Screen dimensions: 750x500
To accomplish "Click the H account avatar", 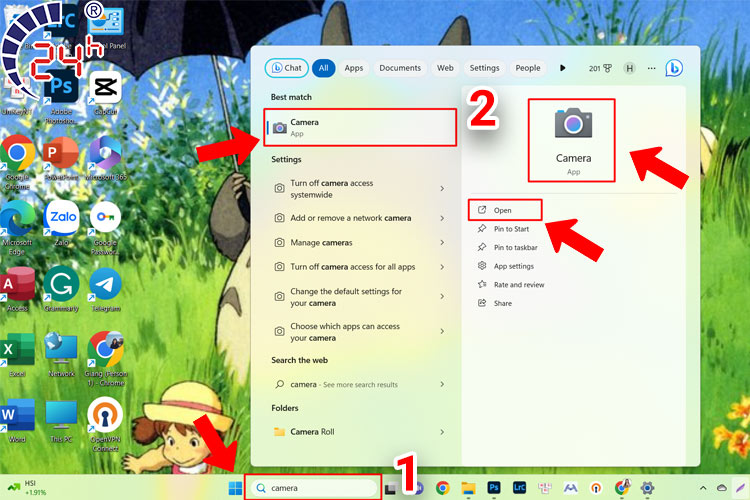I will click(629, 68).
